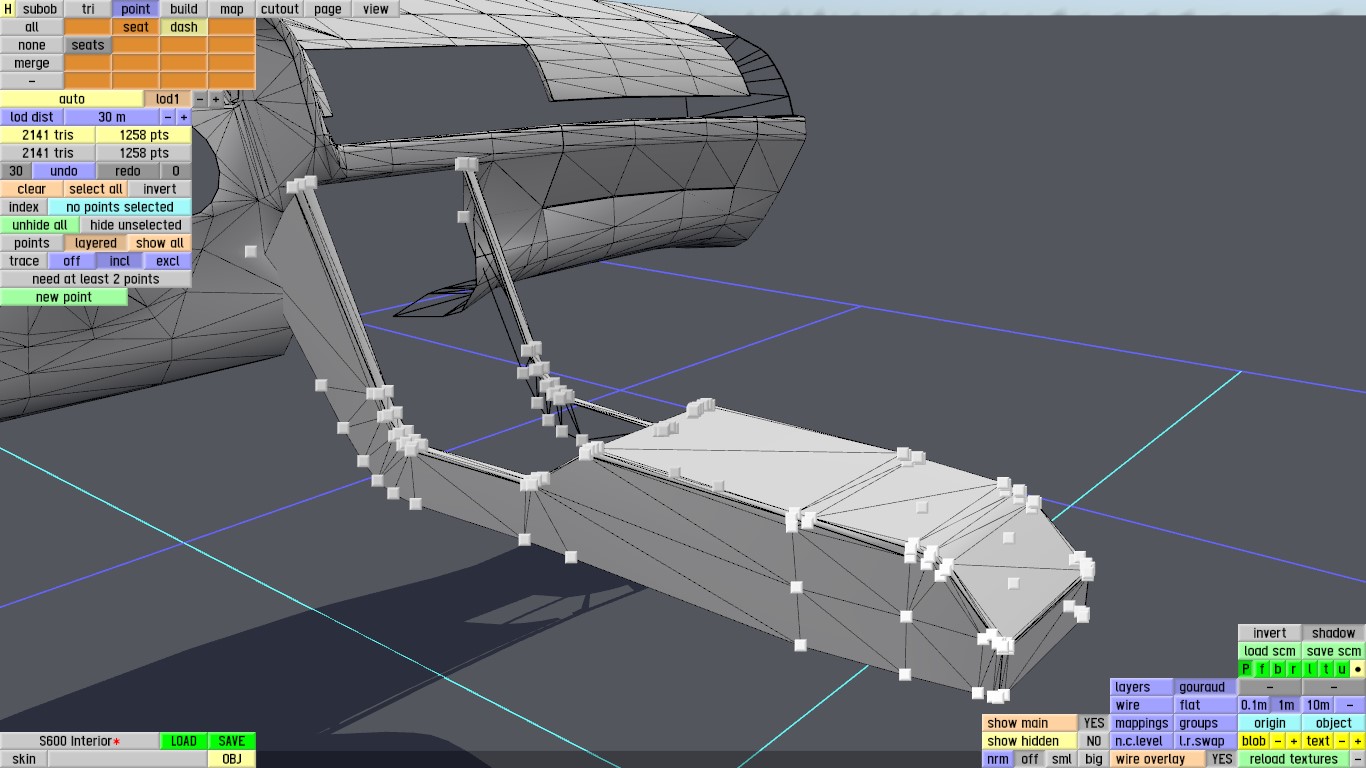Set grid size to 10m

1318,705
